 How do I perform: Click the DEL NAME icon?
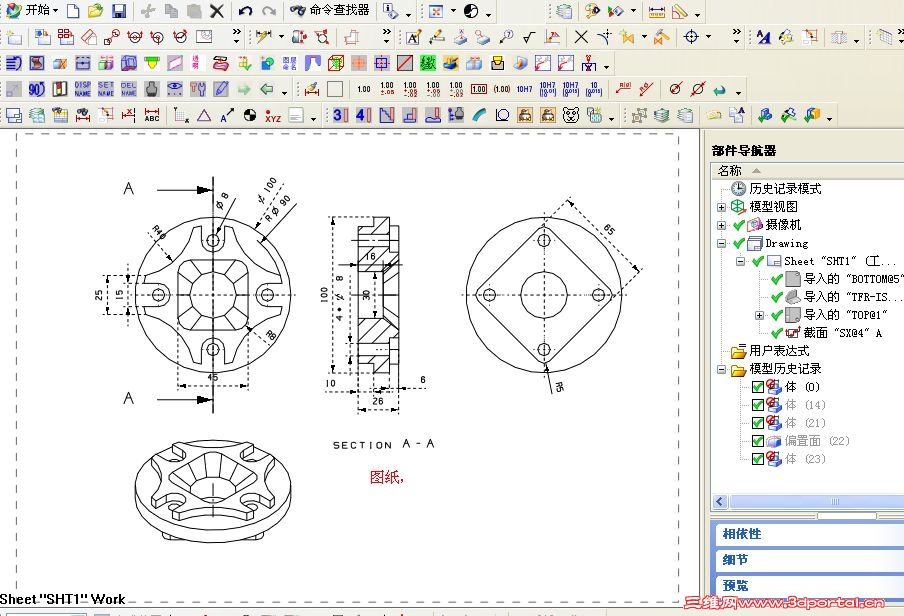(x=129, y=89)
